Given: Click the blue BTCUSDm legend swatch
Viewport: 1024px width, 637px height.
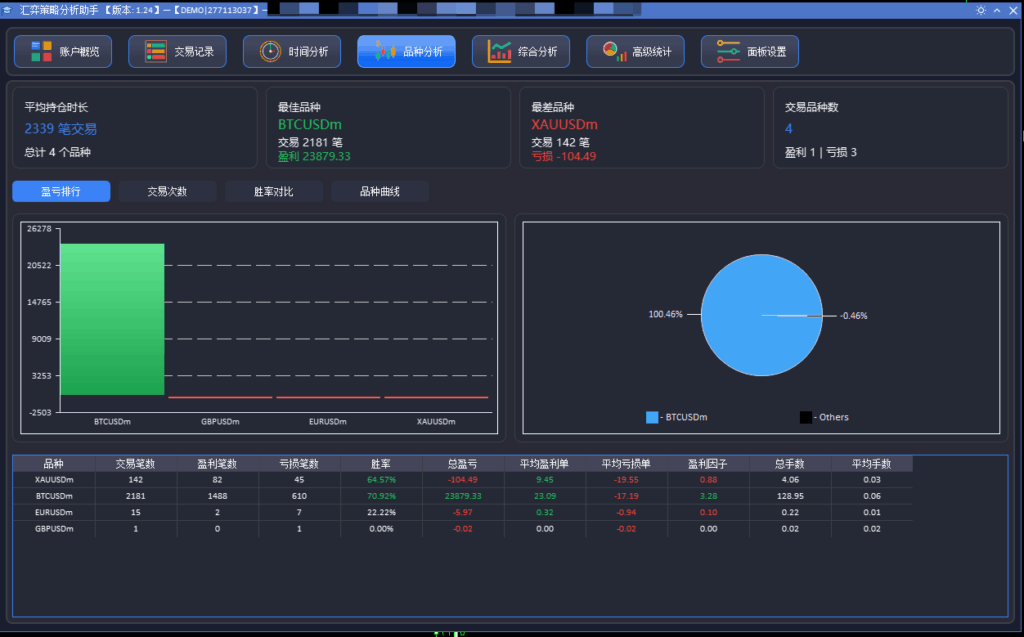Looking at the screenshot, I should point(652,417).
